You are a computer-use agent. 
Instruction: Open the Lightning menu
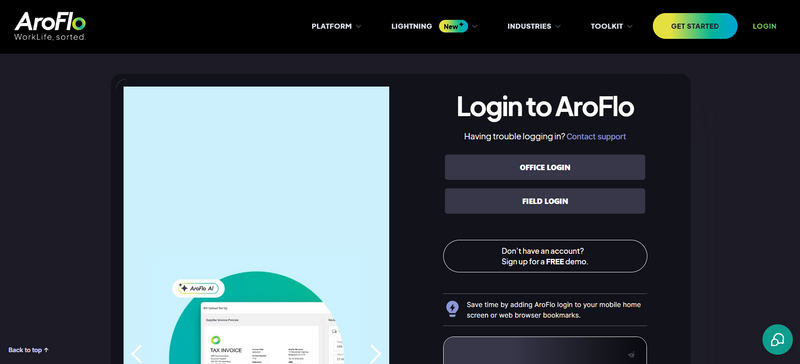click(412, 27)
